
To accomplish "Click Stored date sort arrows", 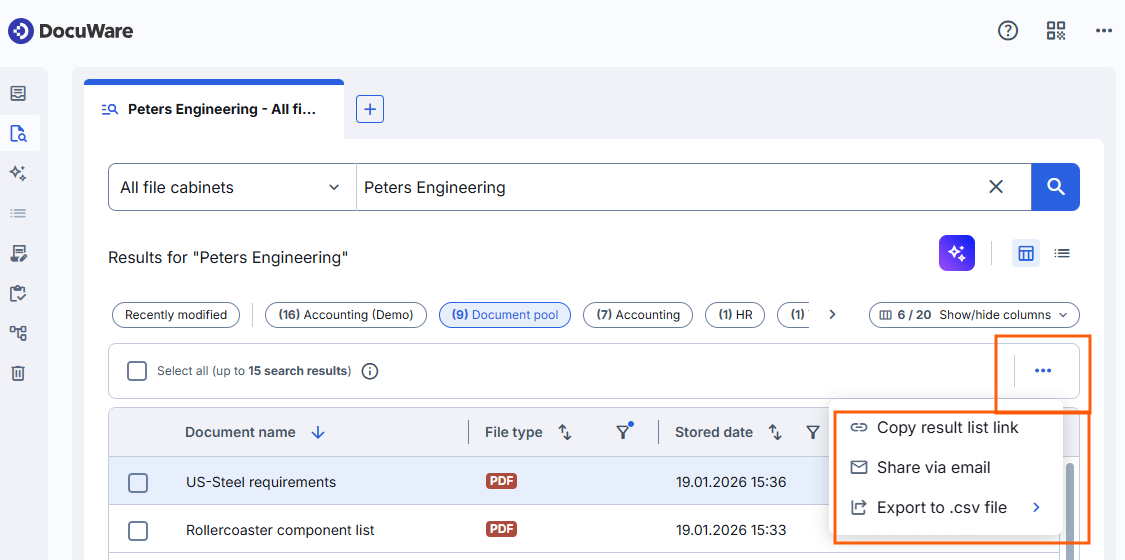I will 775,432.
